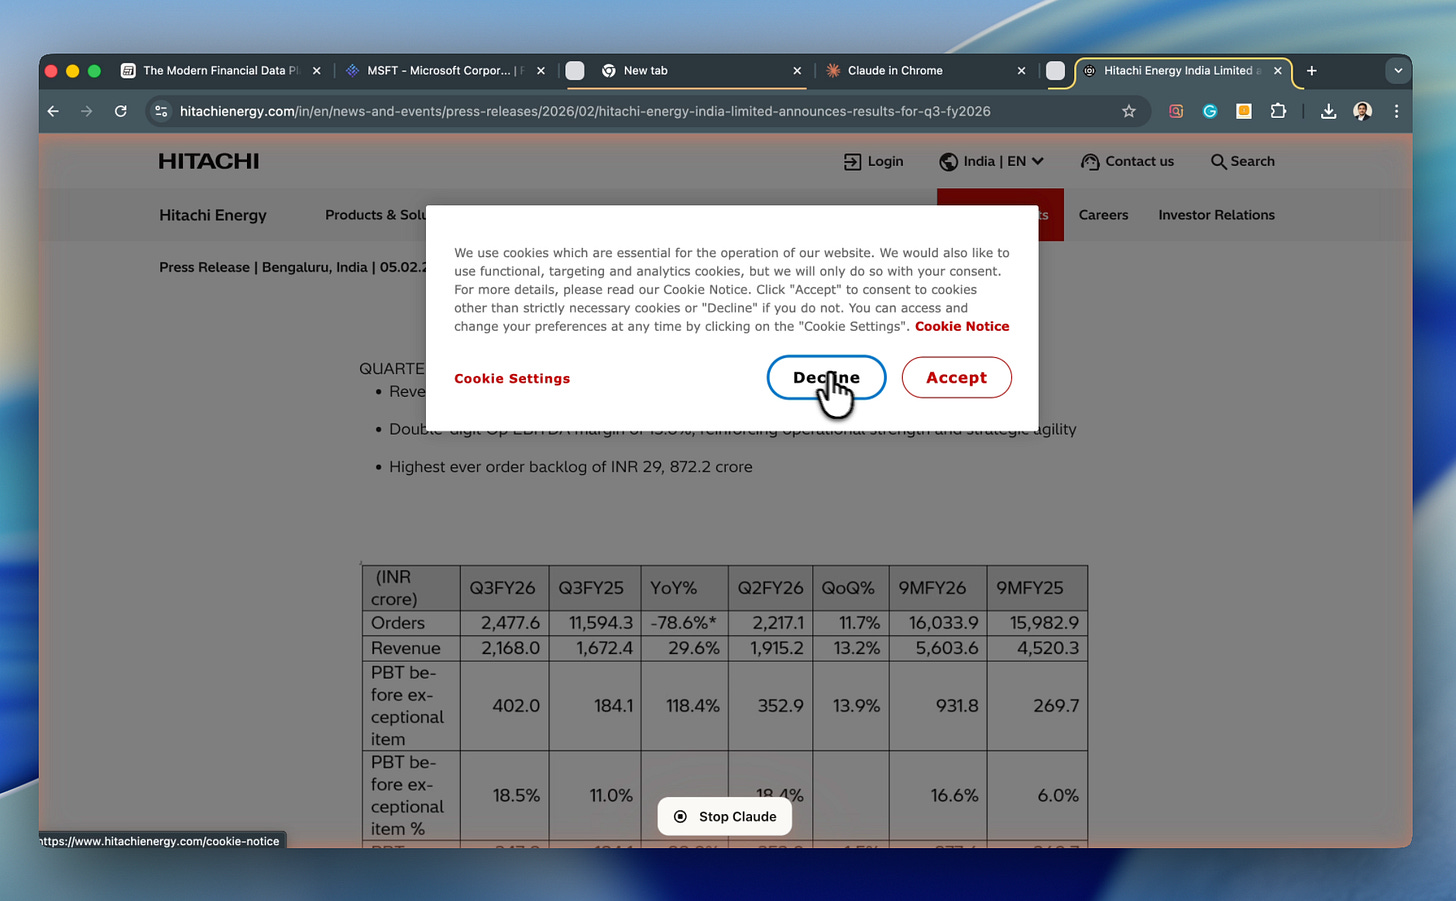
Task: Open Products & Solutions menu
Action: pos(375,215)
